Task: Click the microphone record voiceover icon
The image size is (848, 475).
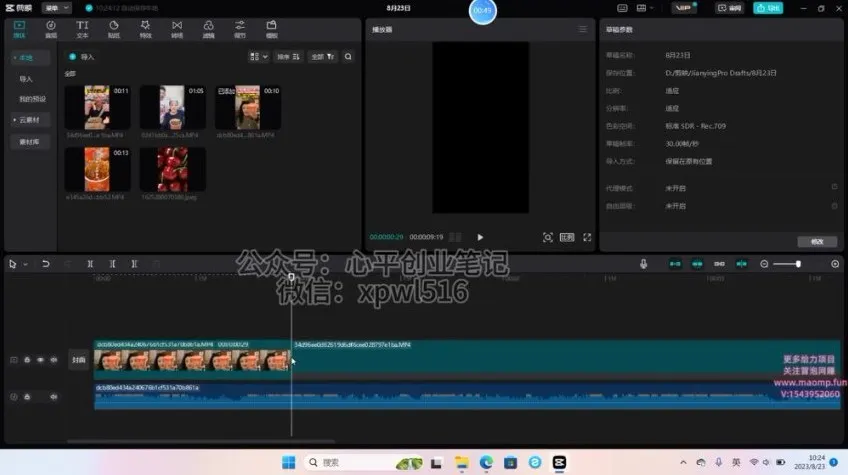Action: [x=643, y=264]
